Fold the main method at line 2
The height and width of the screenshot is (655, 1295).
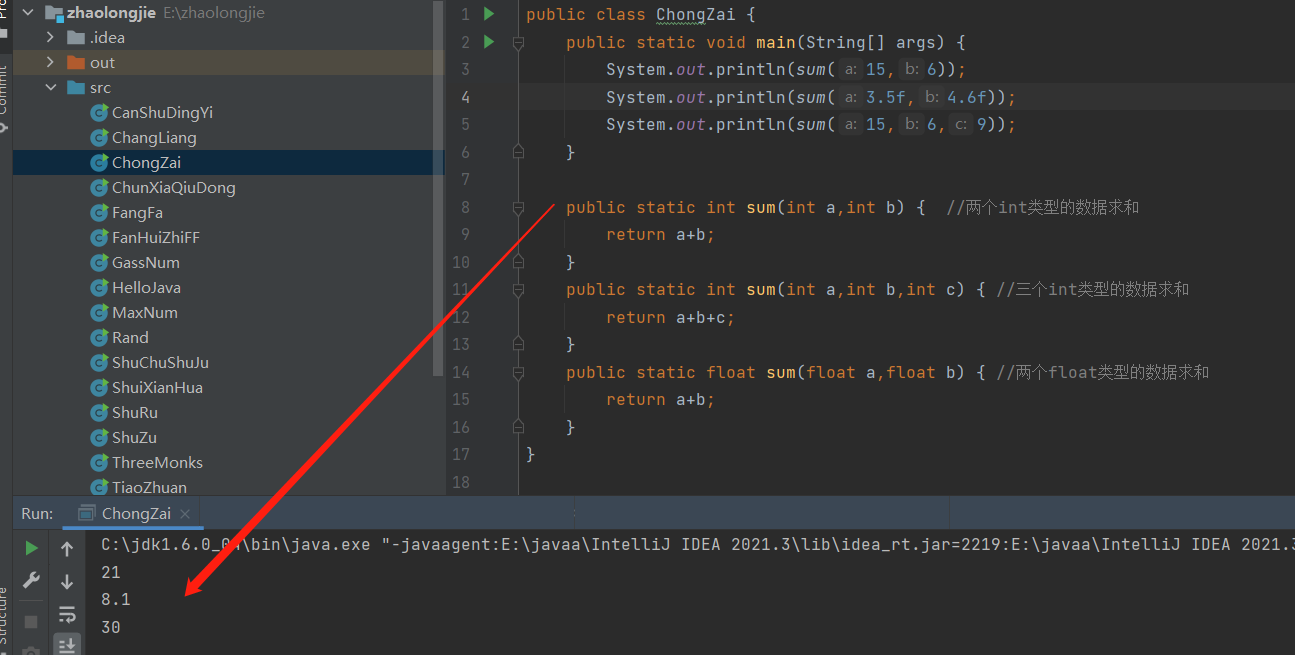(x=518, y=43)
